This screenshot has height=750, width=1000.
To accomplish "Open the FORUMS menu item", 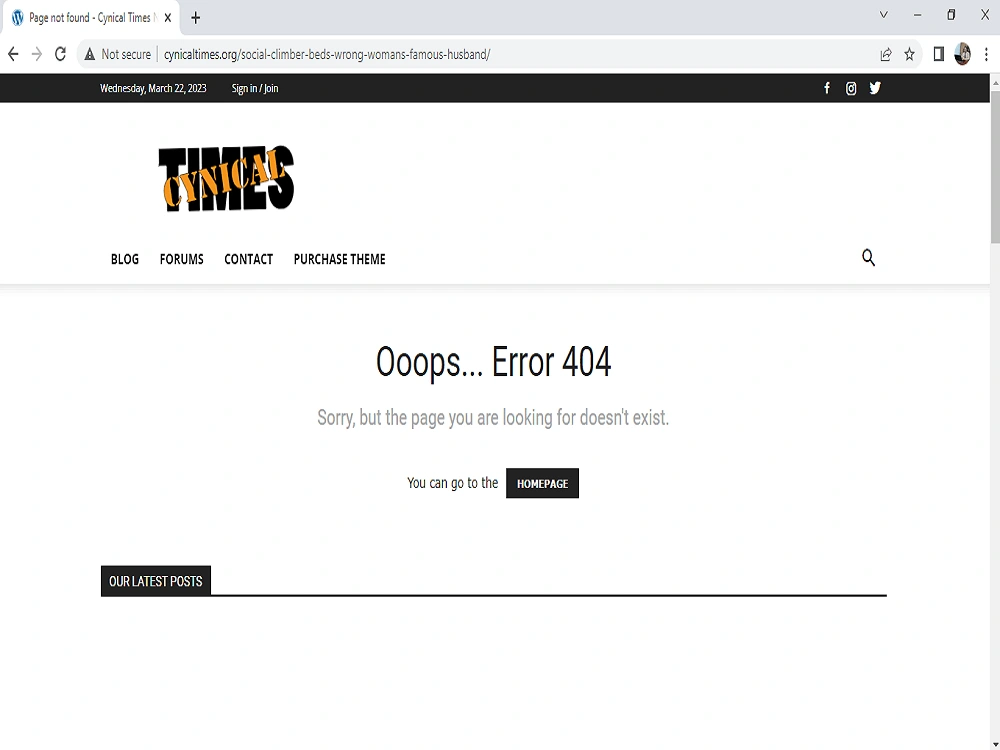I will click(x=182, y=259).
